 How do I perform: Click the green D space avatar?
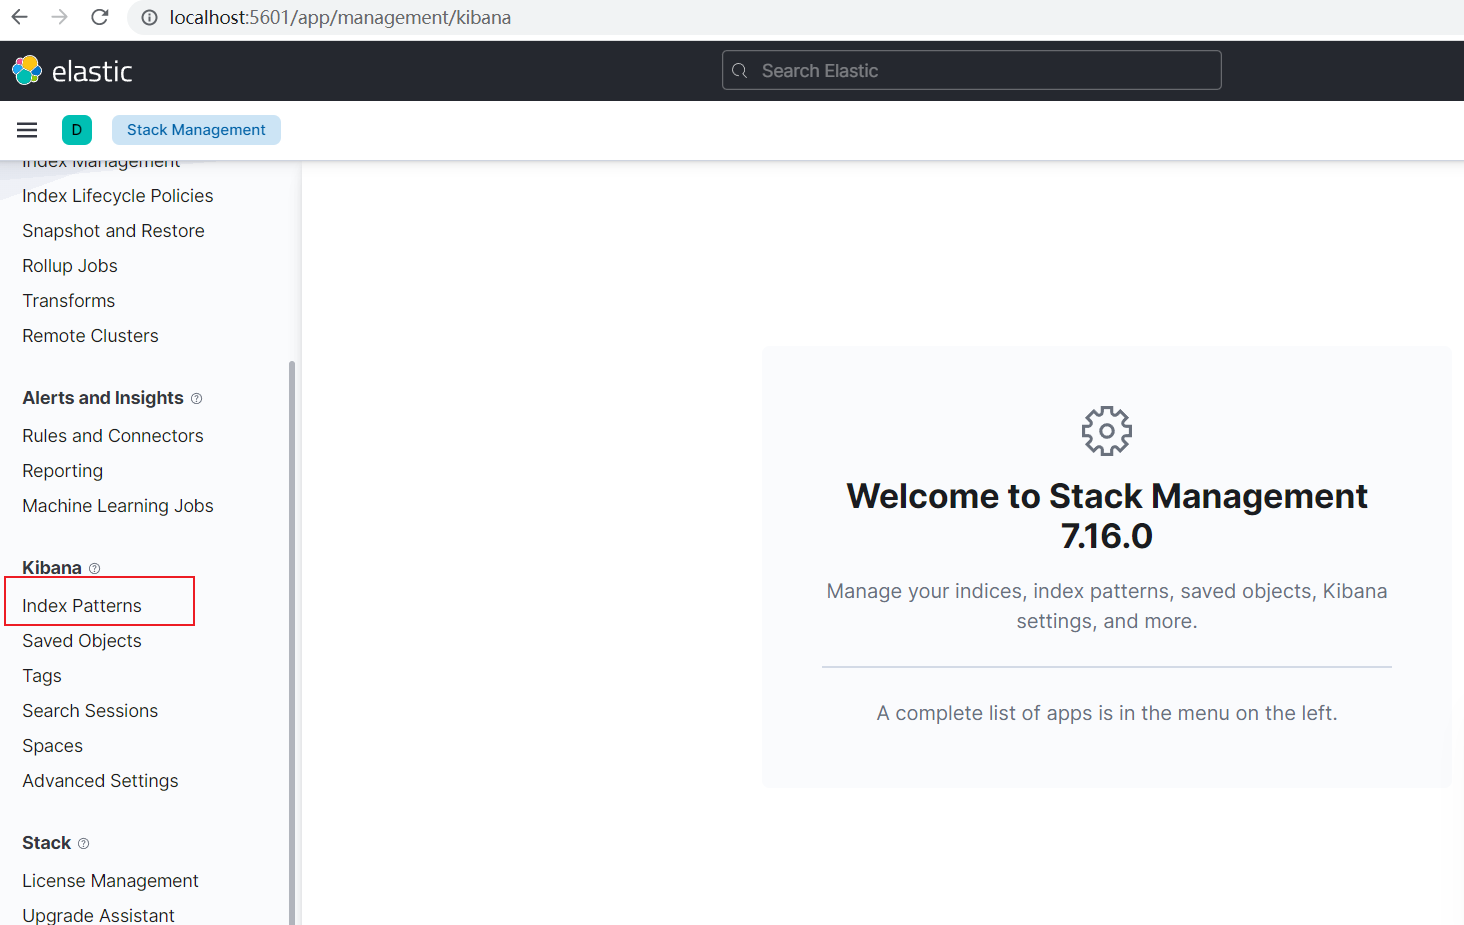pyautogui.click(x=77, y=130)
